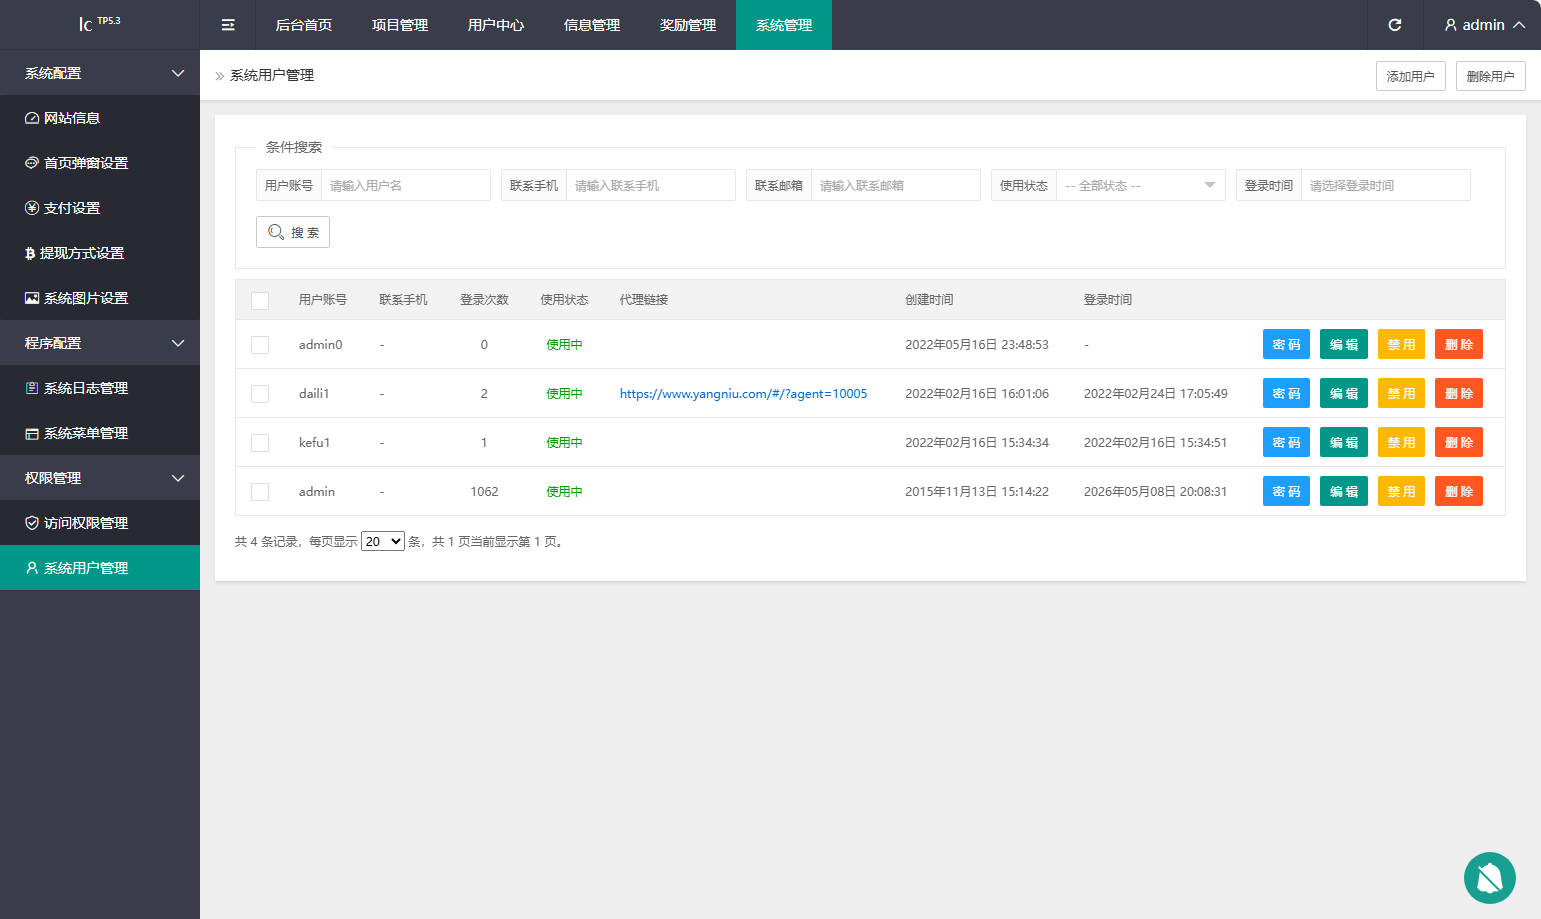Click 编辑 button for kefu1
The width and height of the screenshot is (1541, 919).
click(x=1344, y=442)
